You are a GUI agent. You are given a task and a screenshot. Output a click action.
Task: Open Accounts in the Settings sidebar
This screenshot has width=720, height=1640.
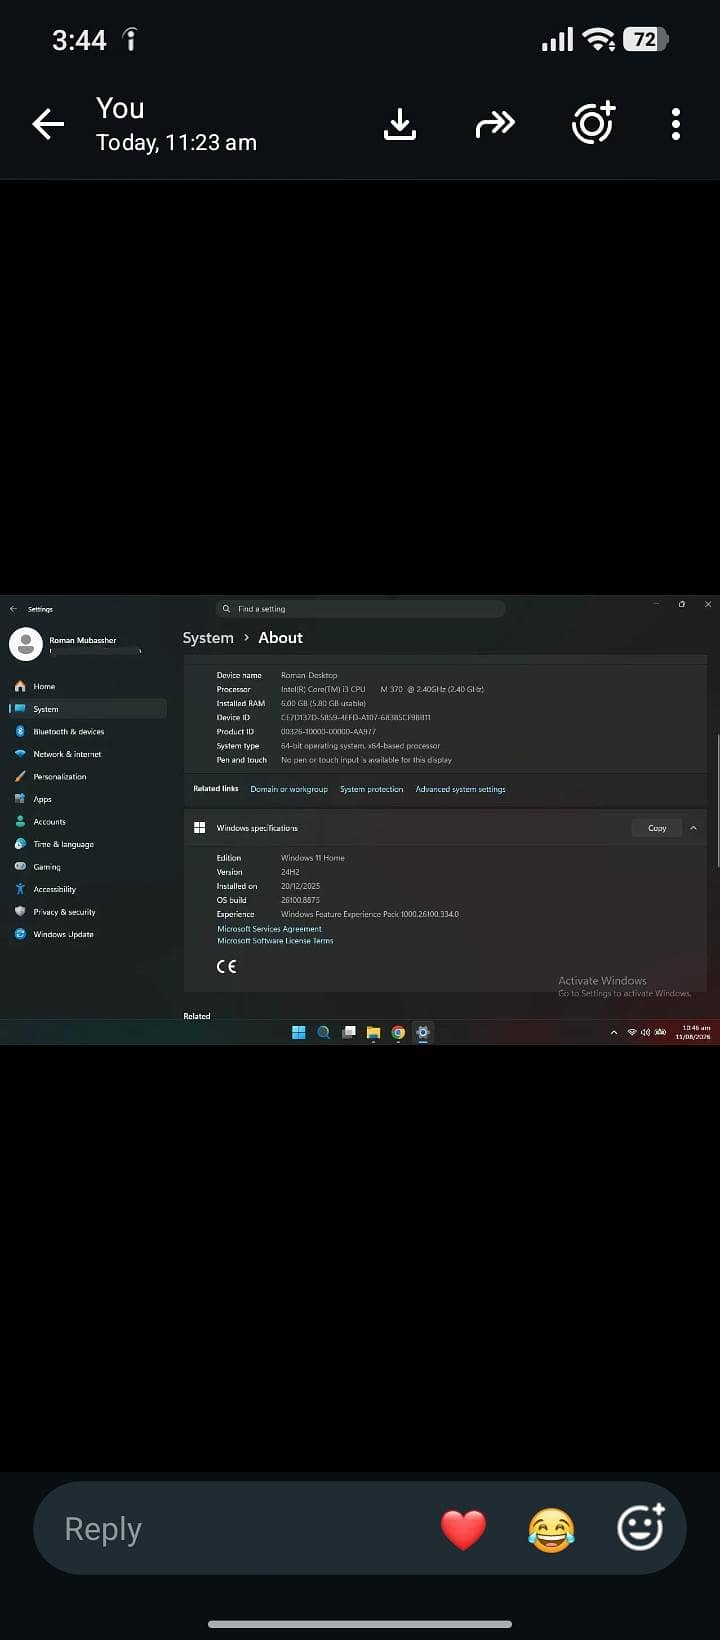(x=87, y=821)
